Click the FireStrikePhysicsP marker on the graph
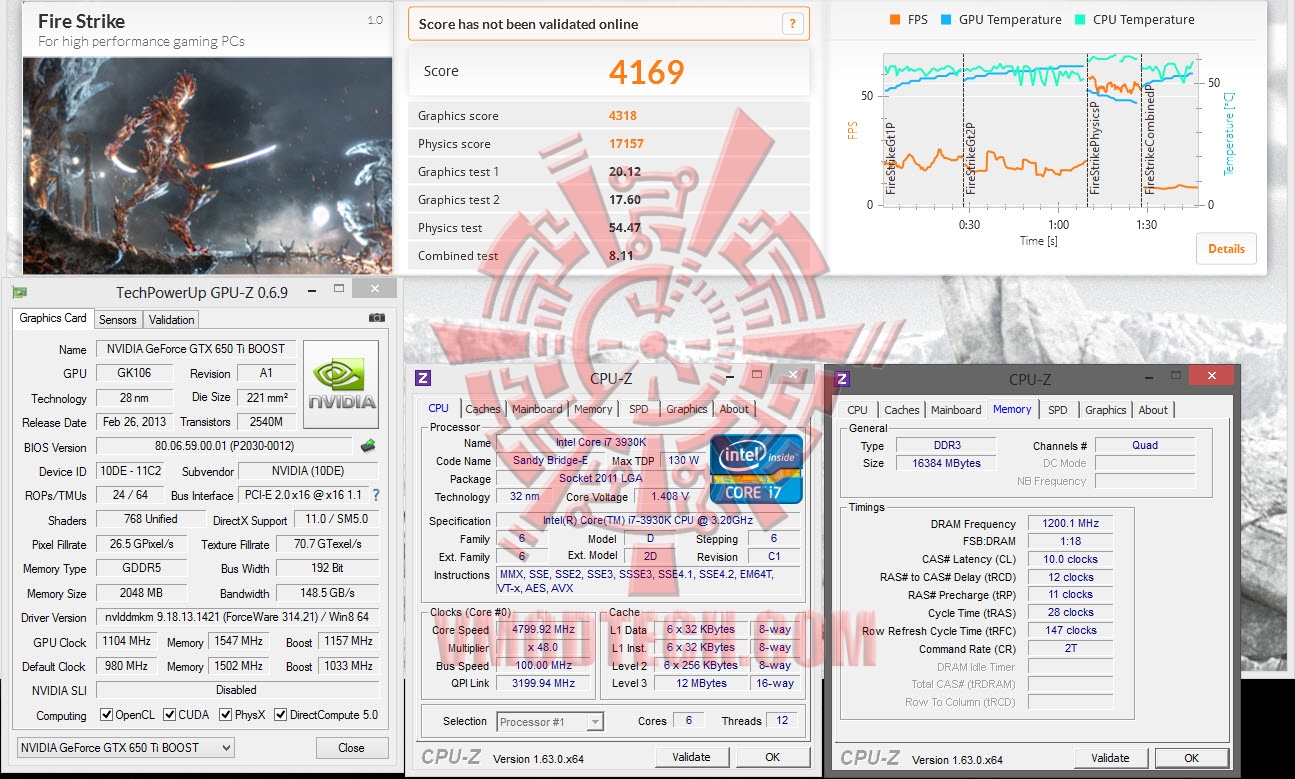 tap(1095, 147)
